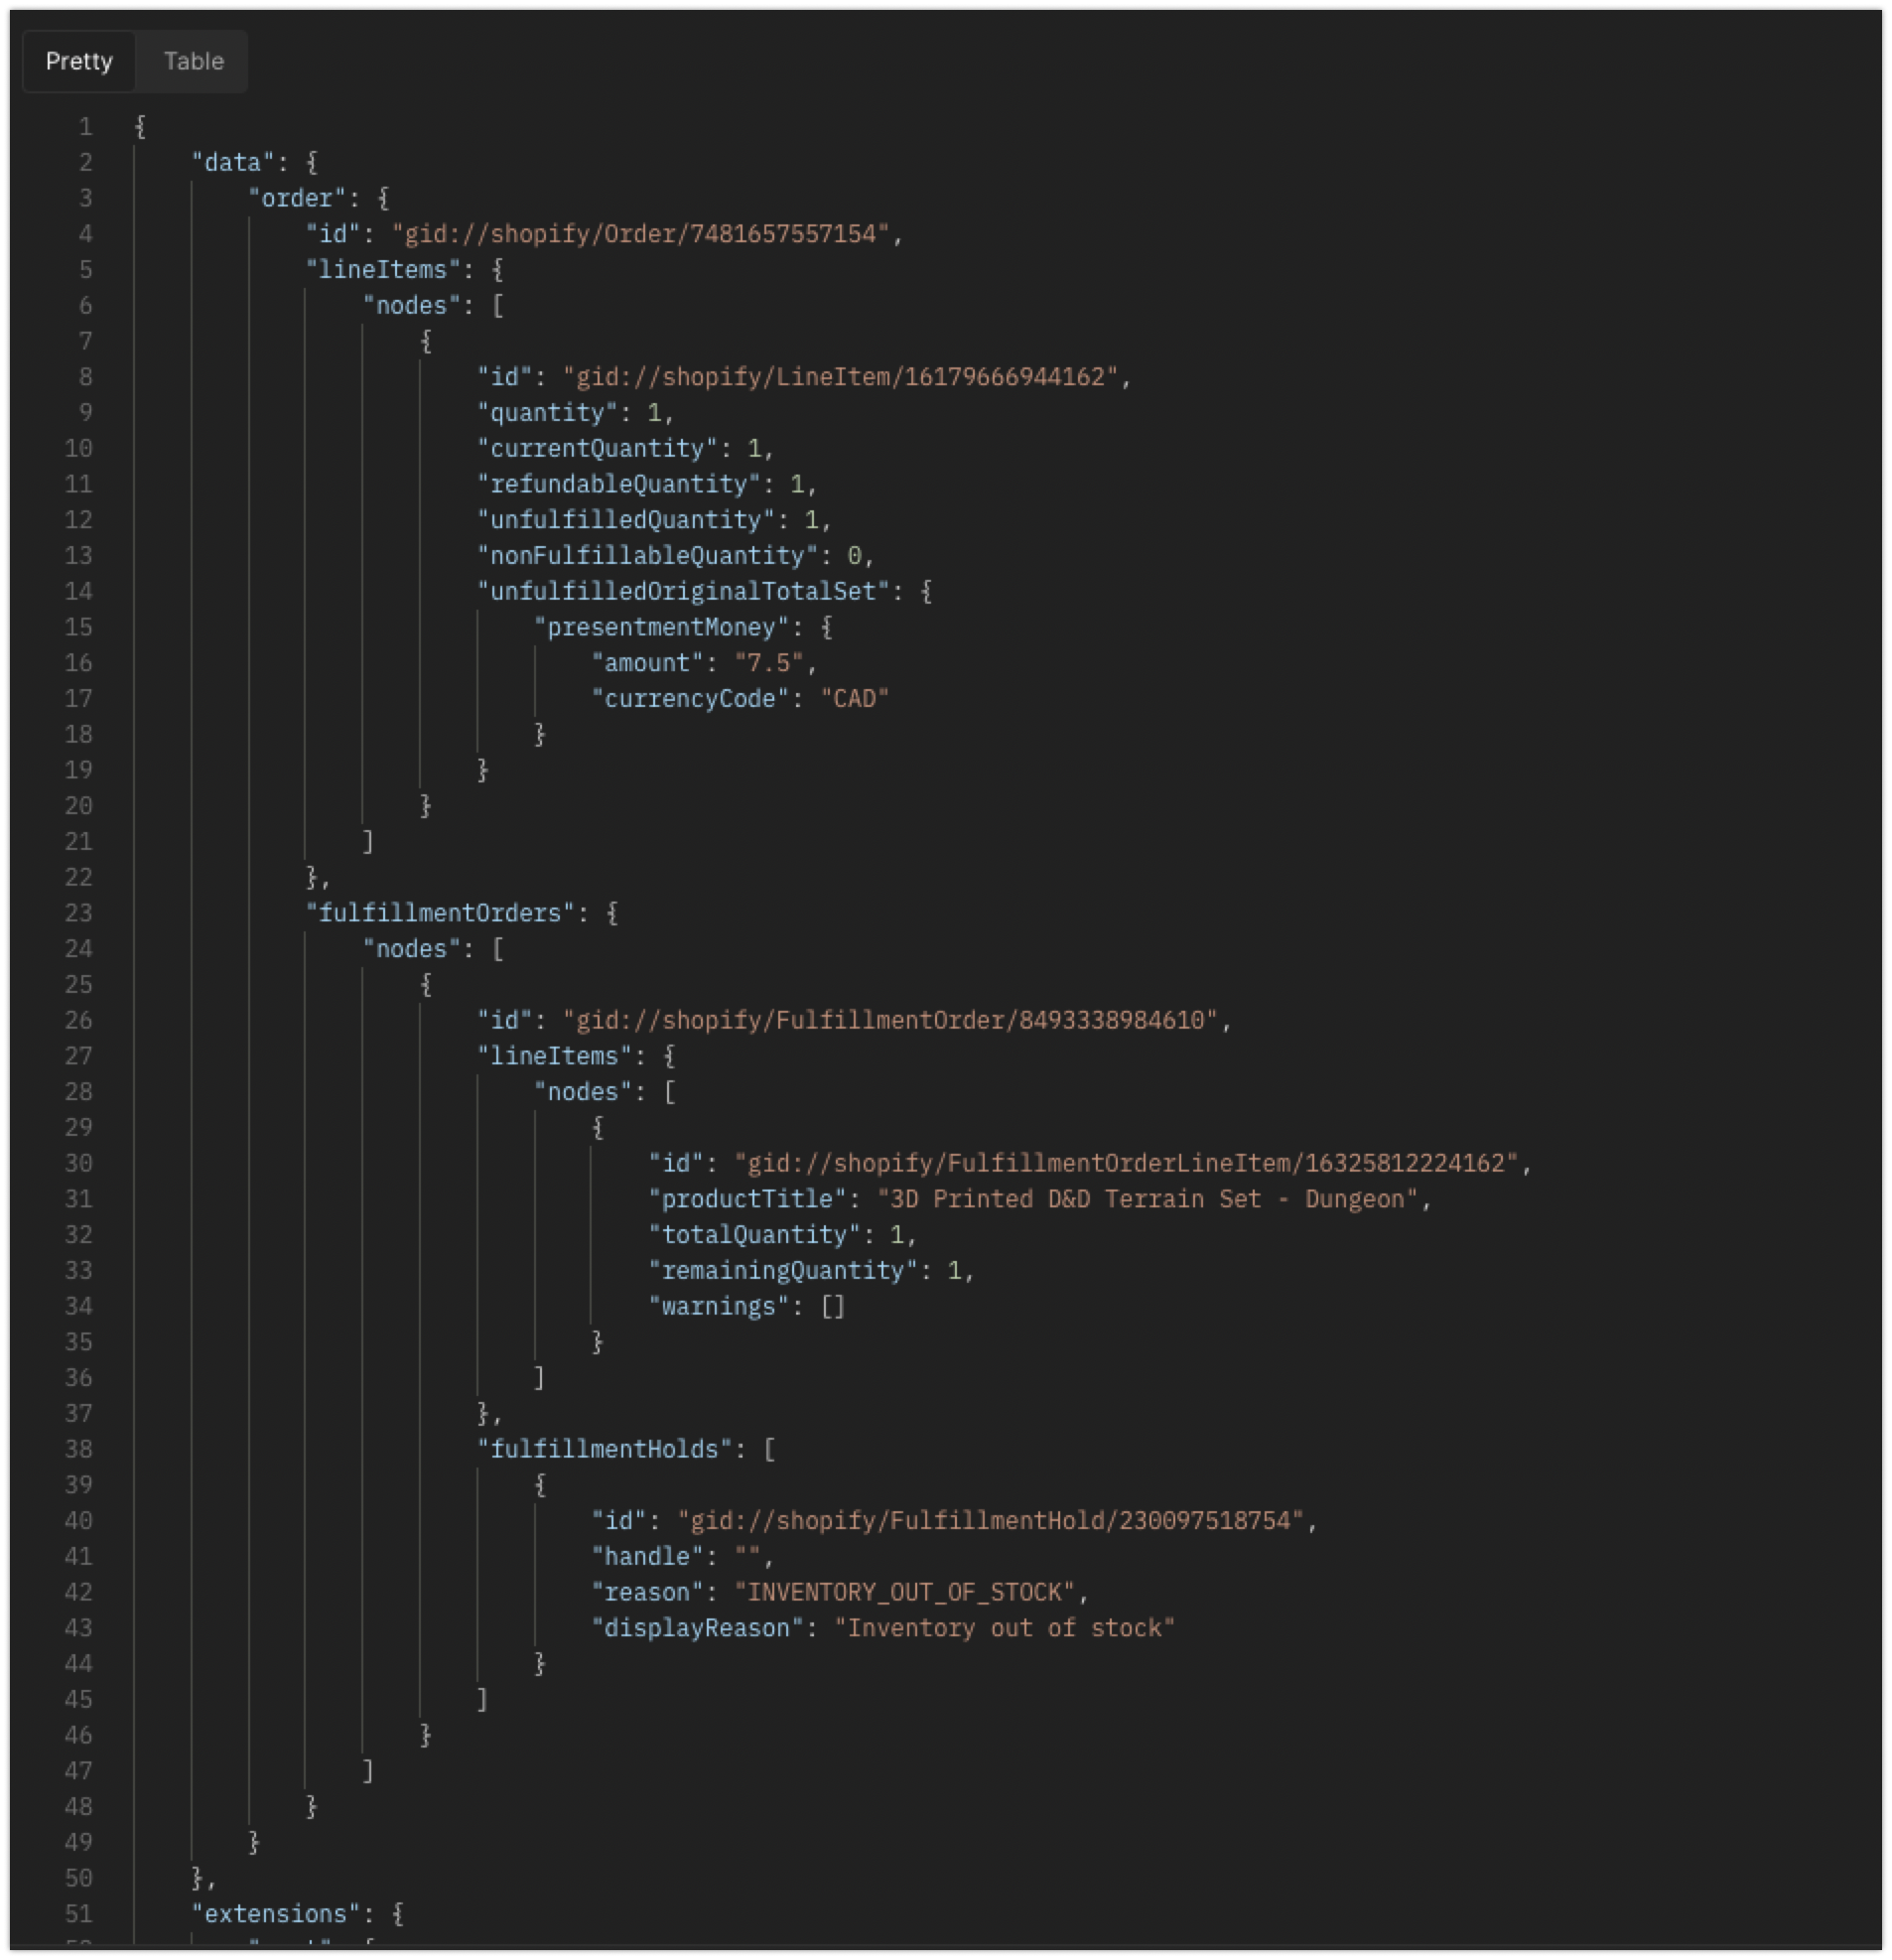Click the "unfulfilledOriginalTotalSet" key
1892x1960 pixels.
(x=683, y=591)
